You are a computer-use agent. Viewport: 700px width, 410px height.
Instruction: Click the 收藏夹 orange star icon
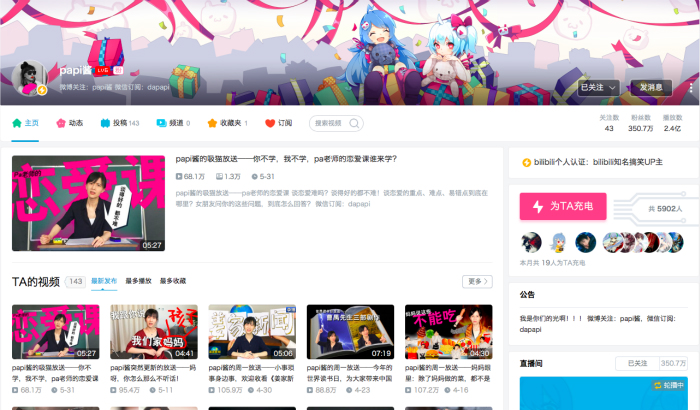pyautogui.click(x=212, y=123)
